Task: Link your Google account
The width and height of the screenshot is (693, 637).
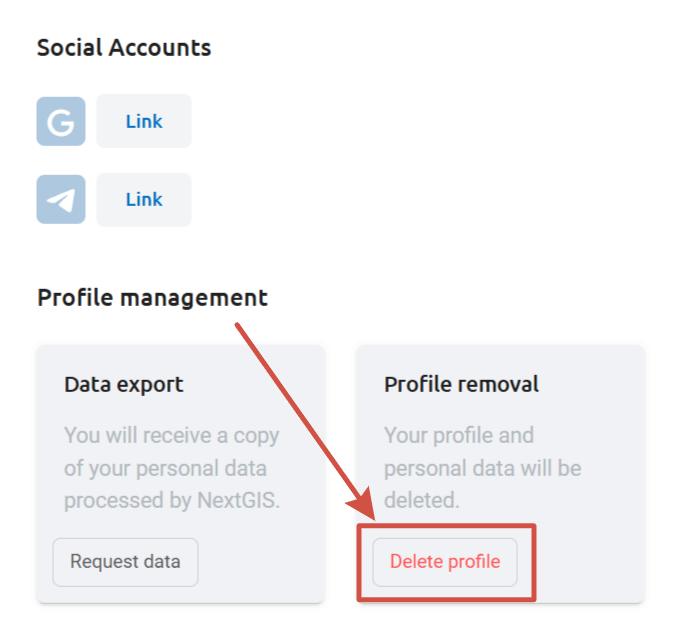Action: tap(144, 122)
